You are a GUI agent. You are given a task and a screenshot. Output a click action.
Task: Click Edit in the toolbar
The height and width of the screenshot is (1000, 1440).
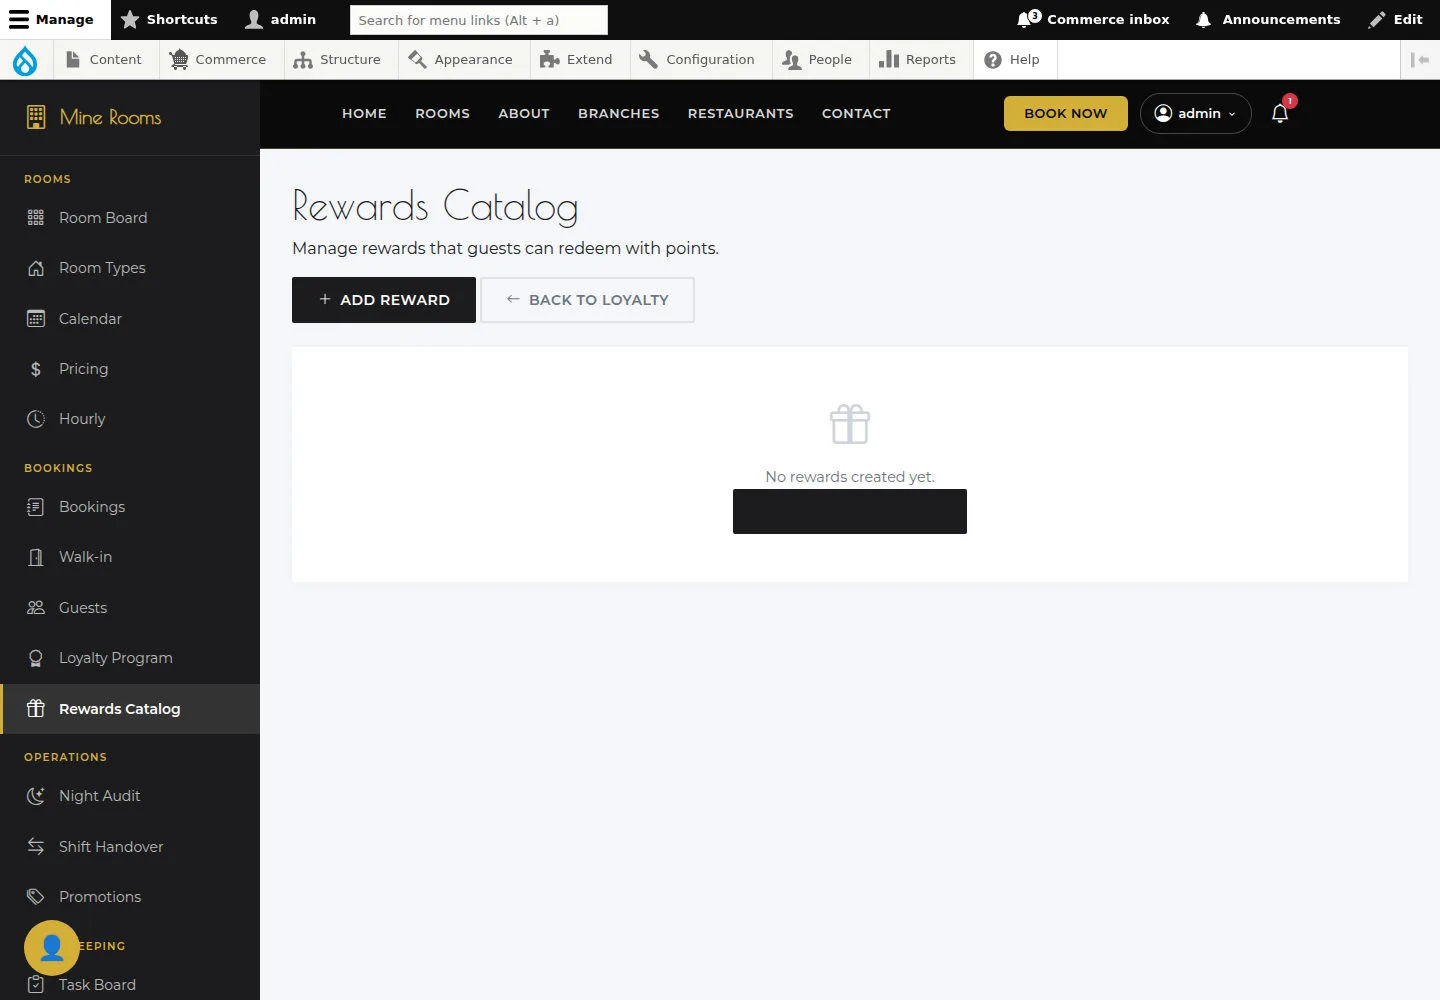pyautogui.click(x=1396, y=19)
